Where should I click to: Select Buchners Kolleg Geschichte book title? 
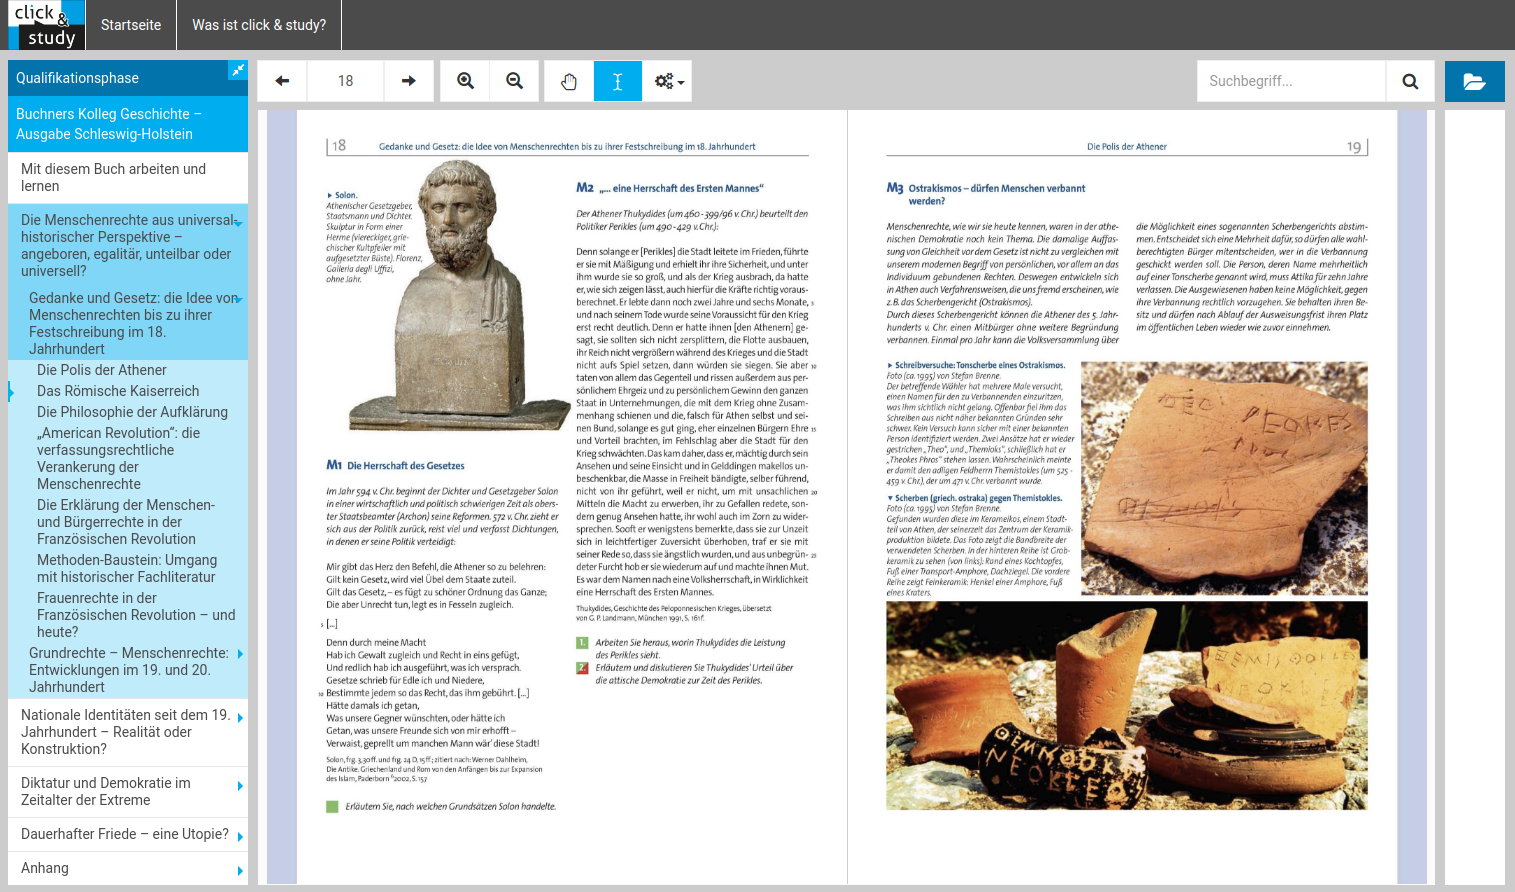128,124
